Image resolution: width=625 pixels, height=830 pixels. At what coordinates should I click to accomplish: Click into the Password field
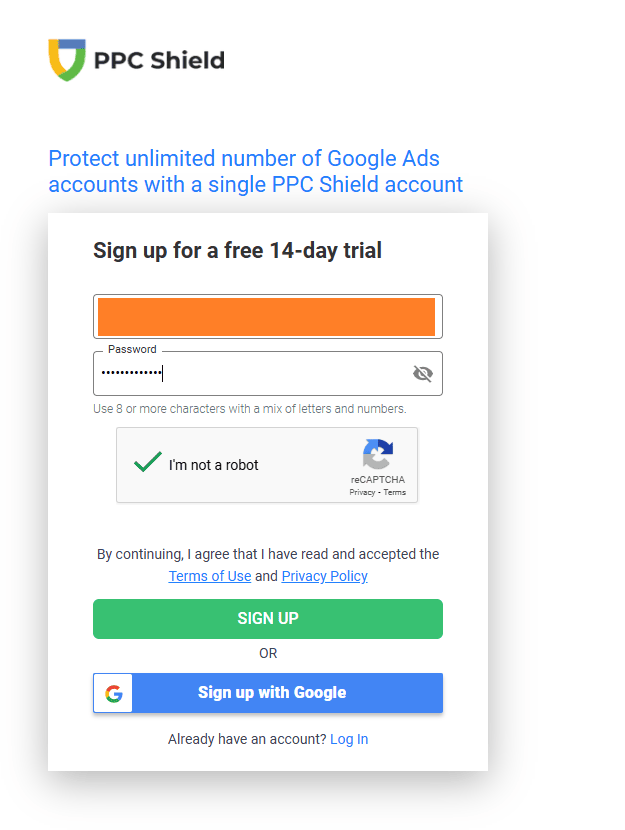250,374
